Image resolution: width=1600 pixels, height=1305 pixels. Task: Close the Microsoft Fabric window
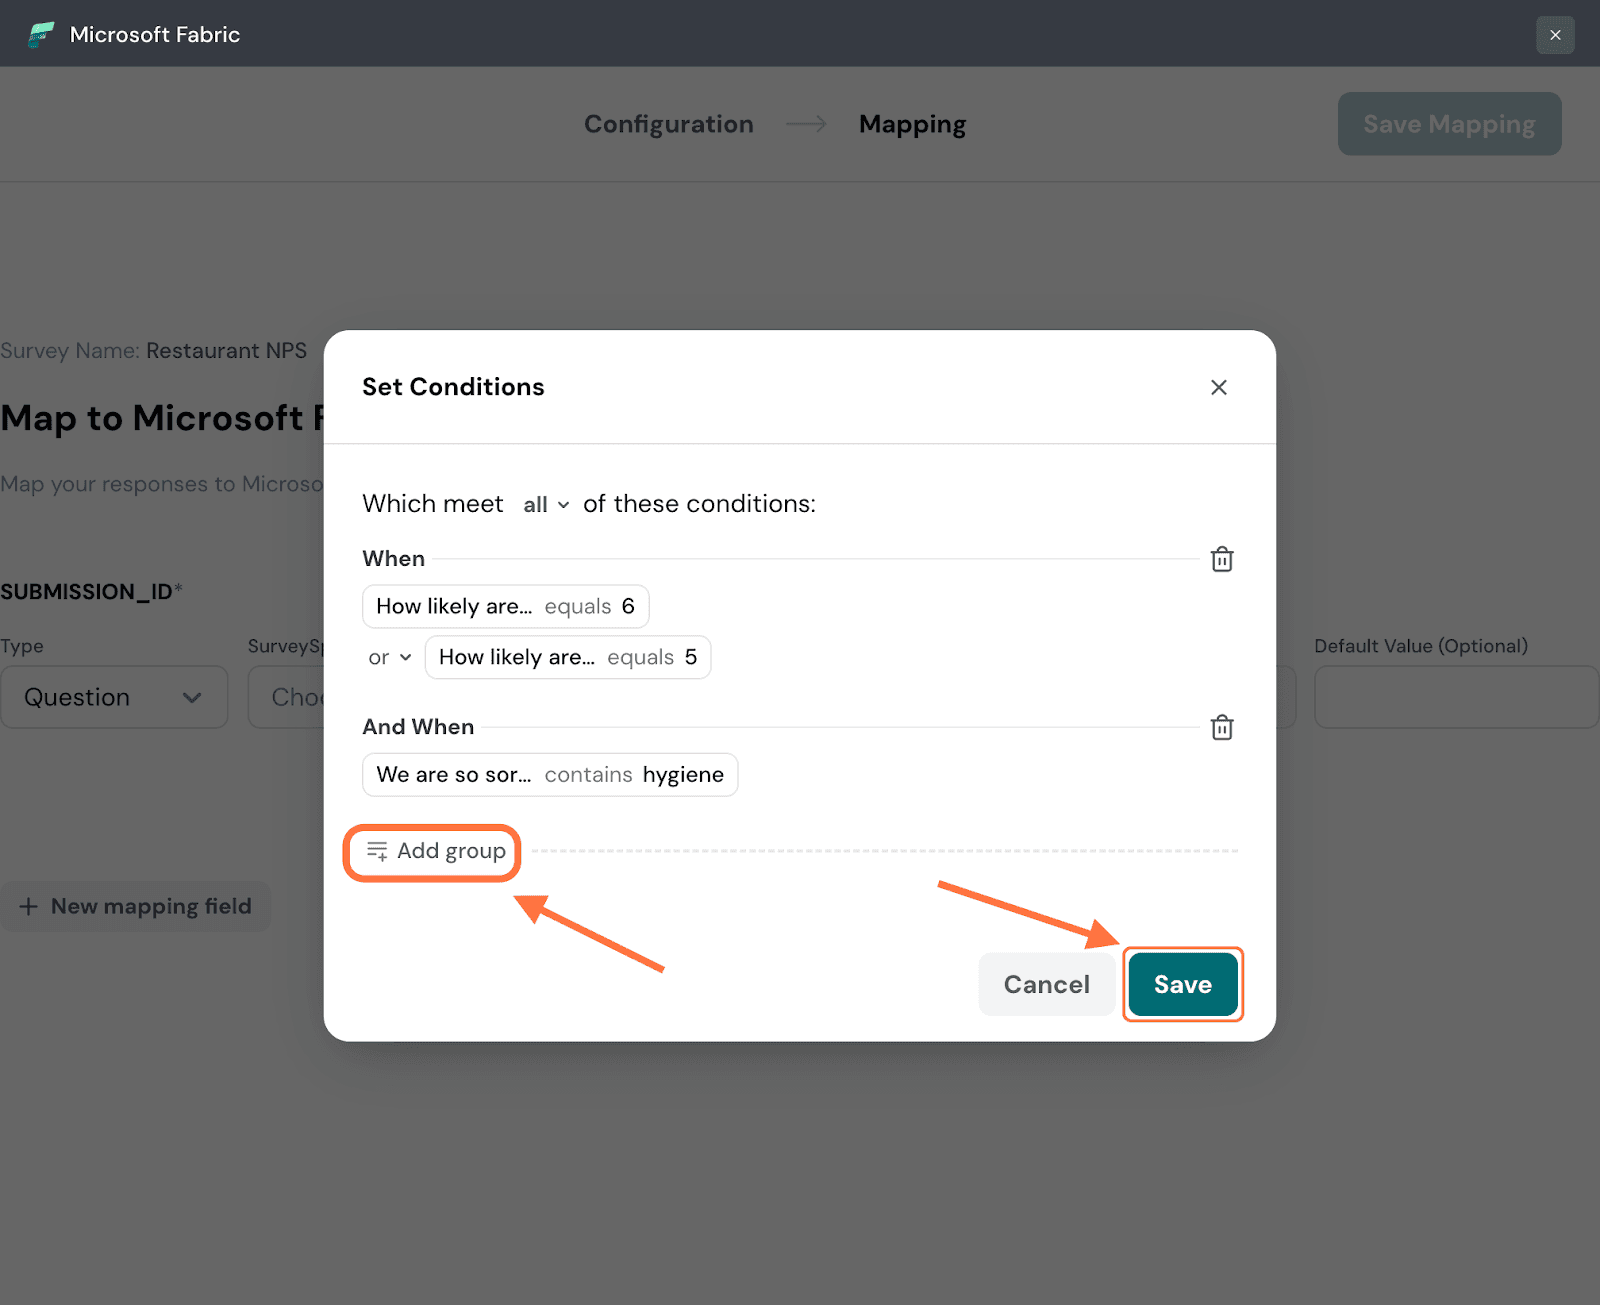coord(1554,35)
